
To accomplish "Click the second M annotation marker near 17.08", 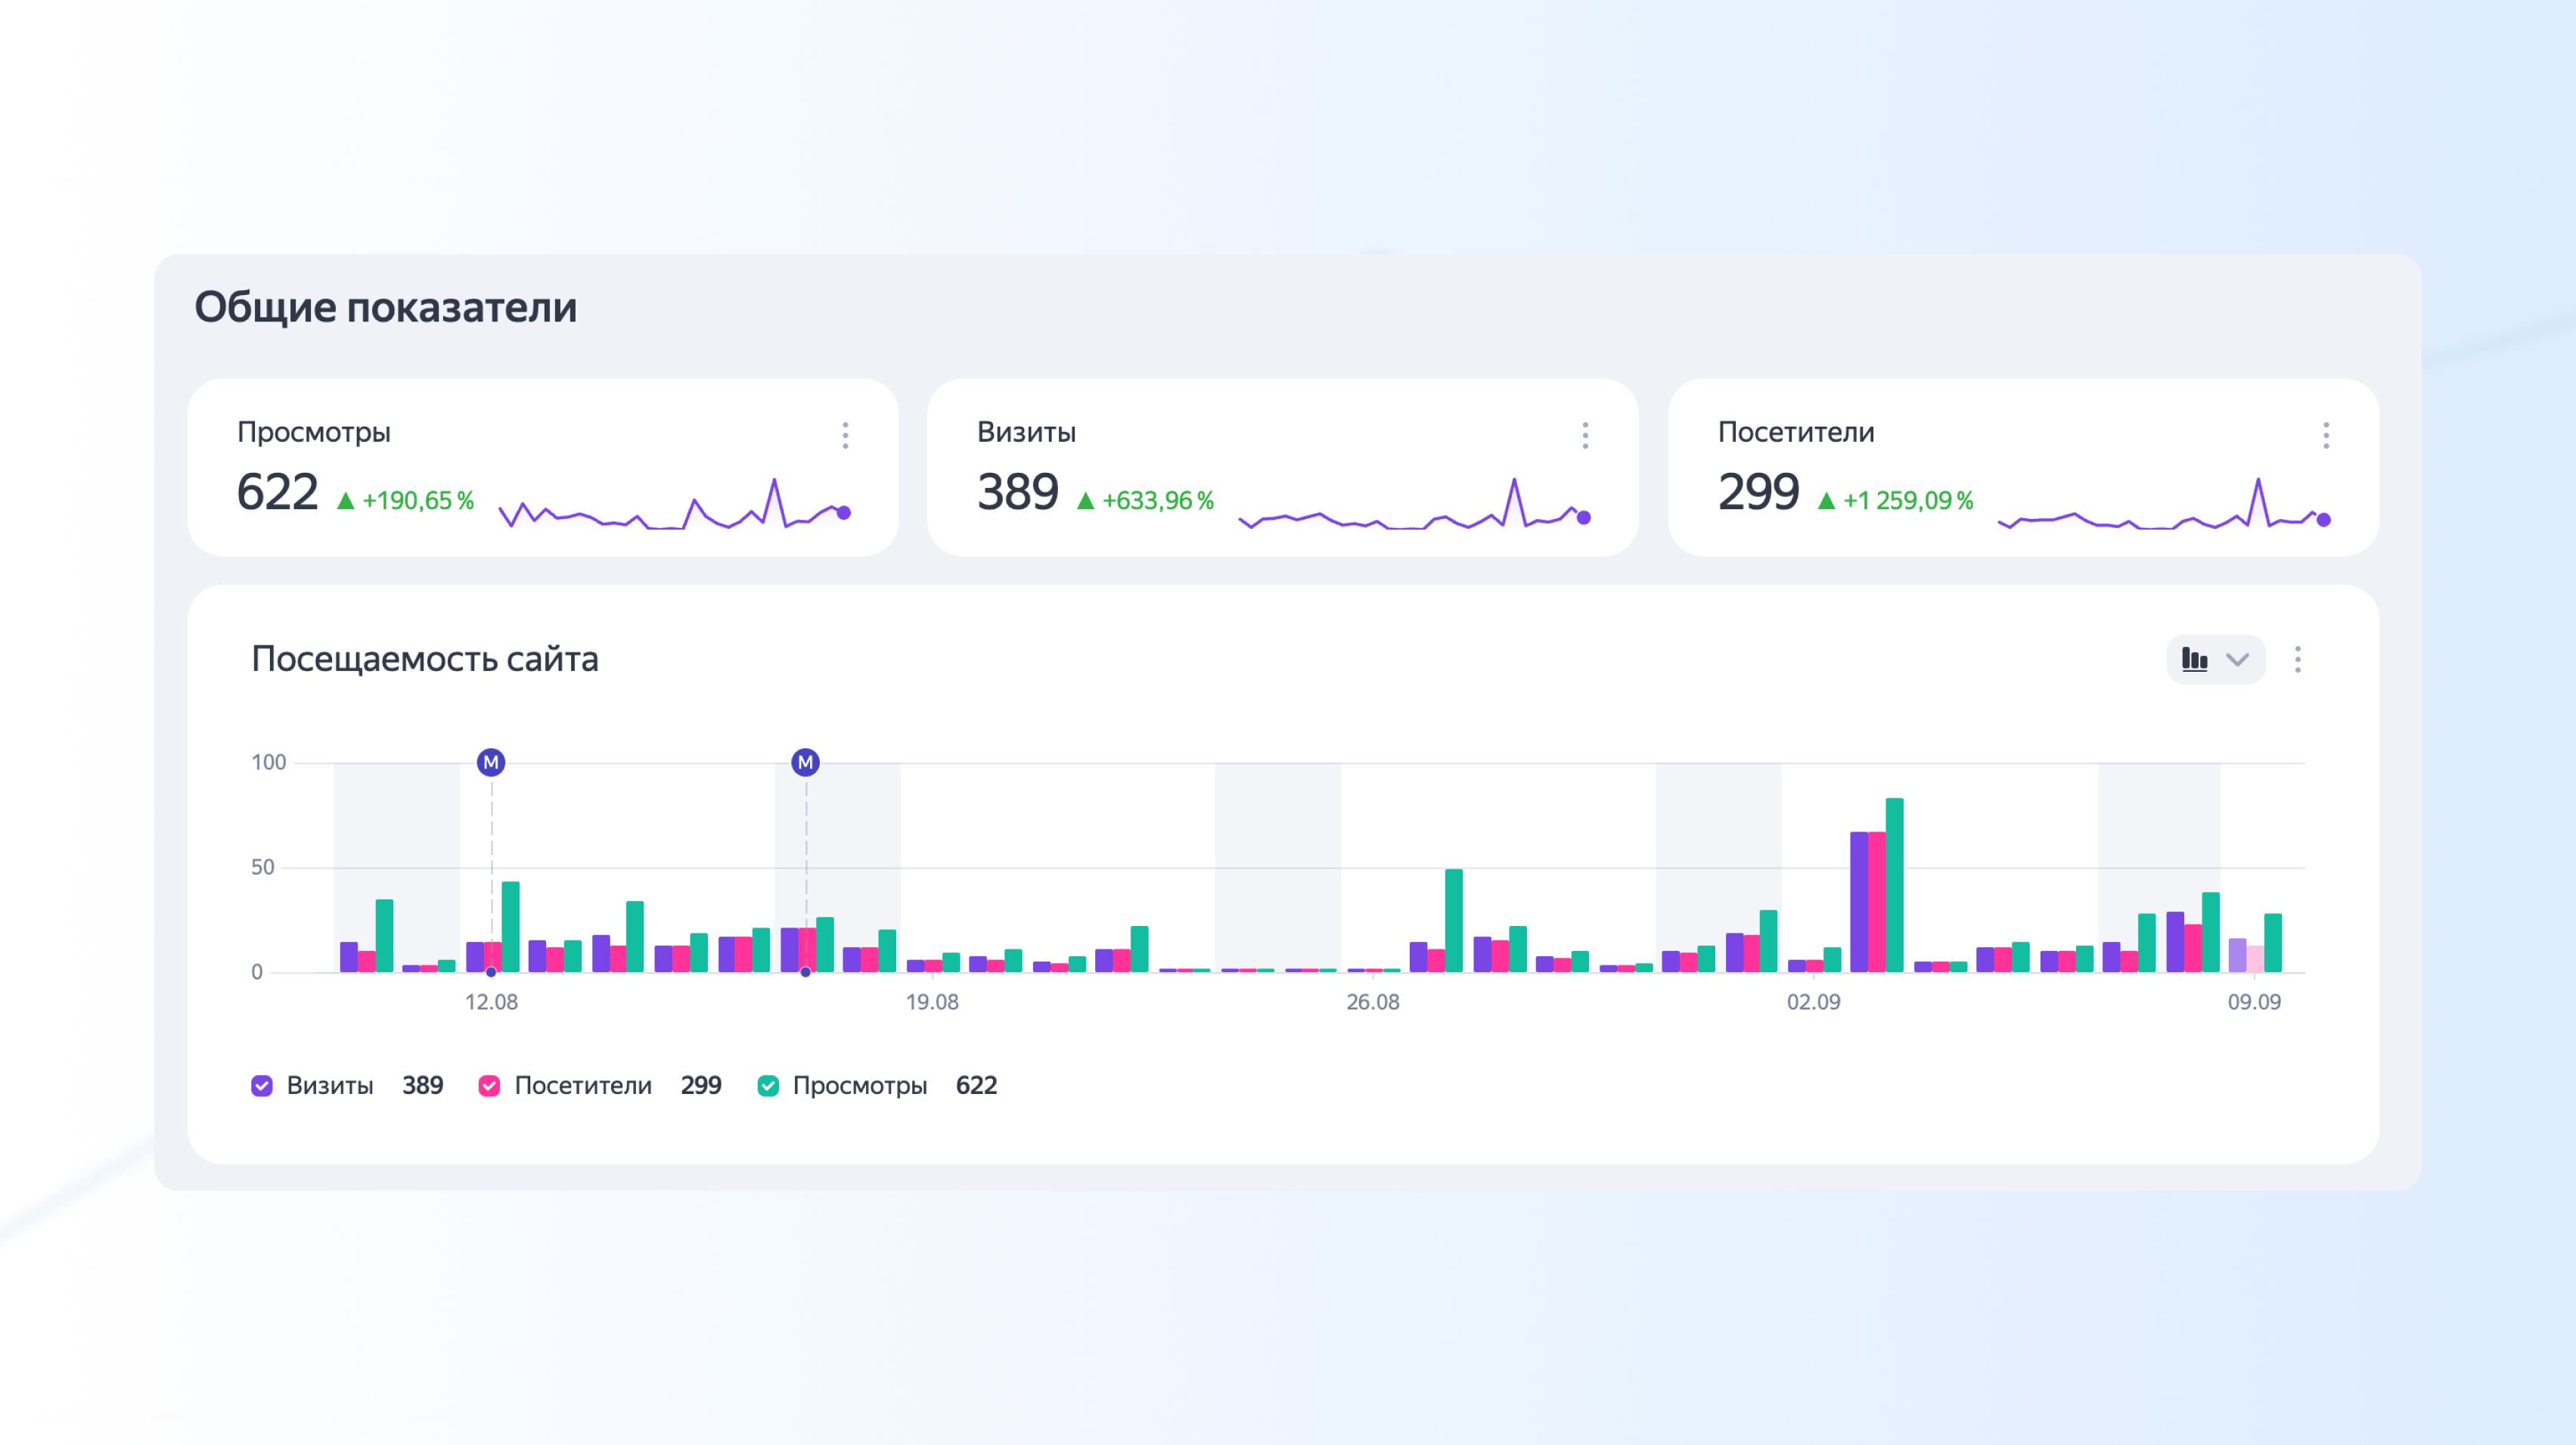I will pos(805,762).
